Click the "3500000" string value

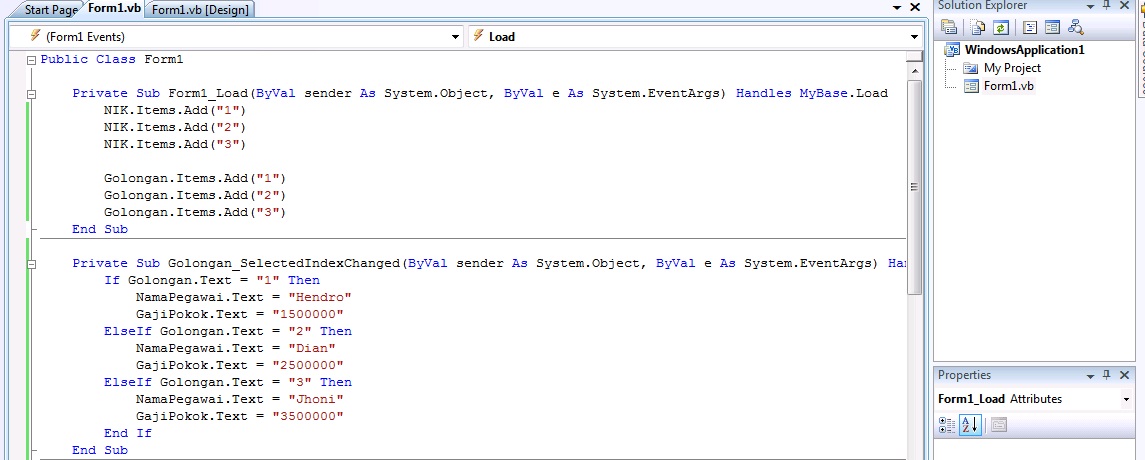point(307,416)
